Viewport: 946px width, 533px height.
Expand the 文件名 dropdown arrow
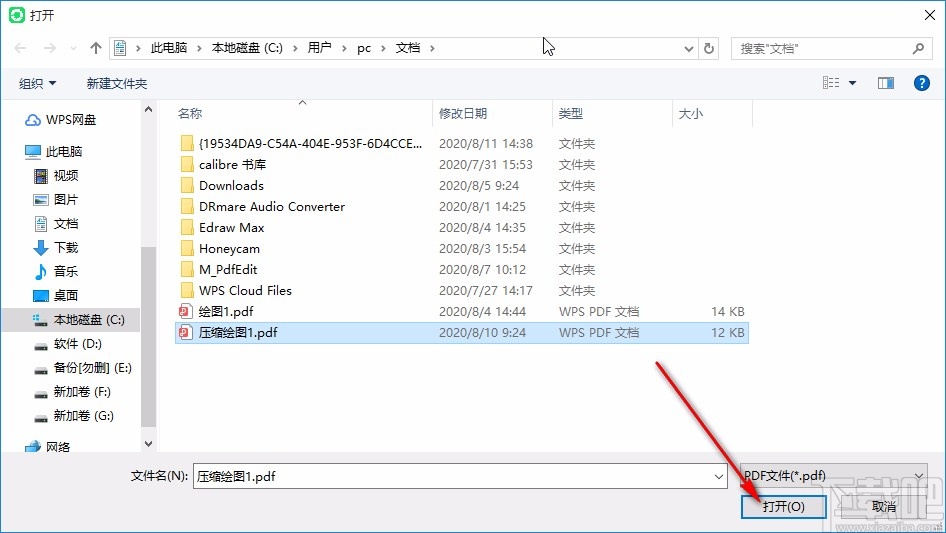pyautogui.click(x=719, y=476)
